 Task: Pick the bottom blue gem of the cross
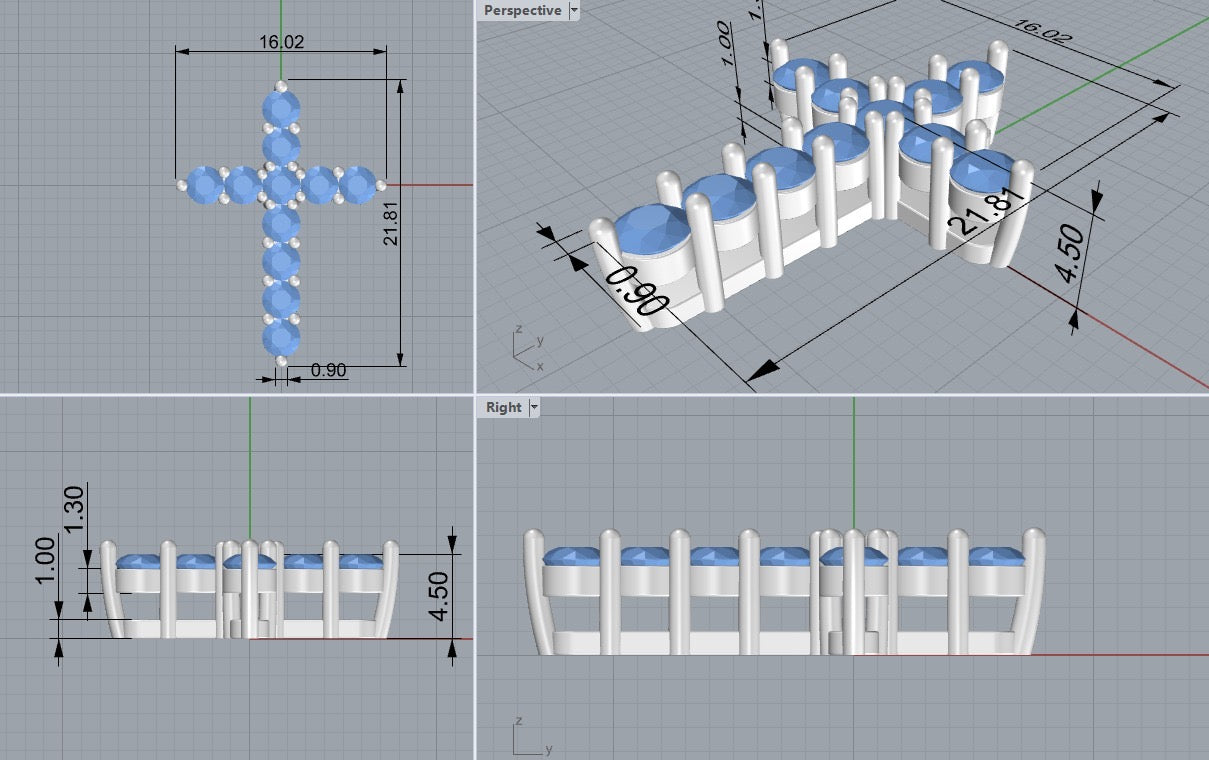point(281,337)
